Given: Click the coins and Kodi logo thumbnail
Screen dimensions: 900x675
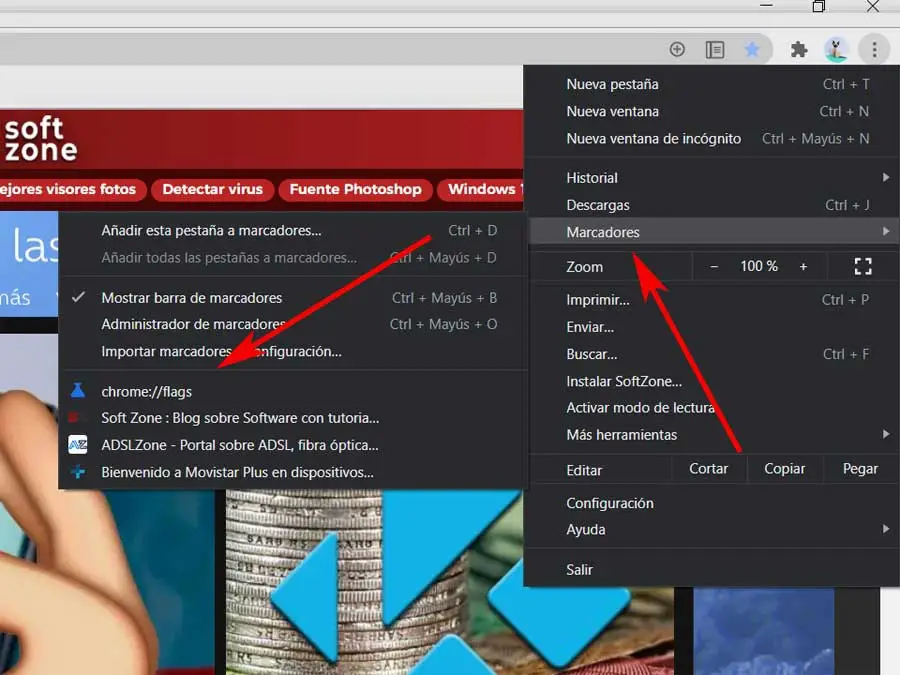Looking at the screenshot, I should 450,582.
